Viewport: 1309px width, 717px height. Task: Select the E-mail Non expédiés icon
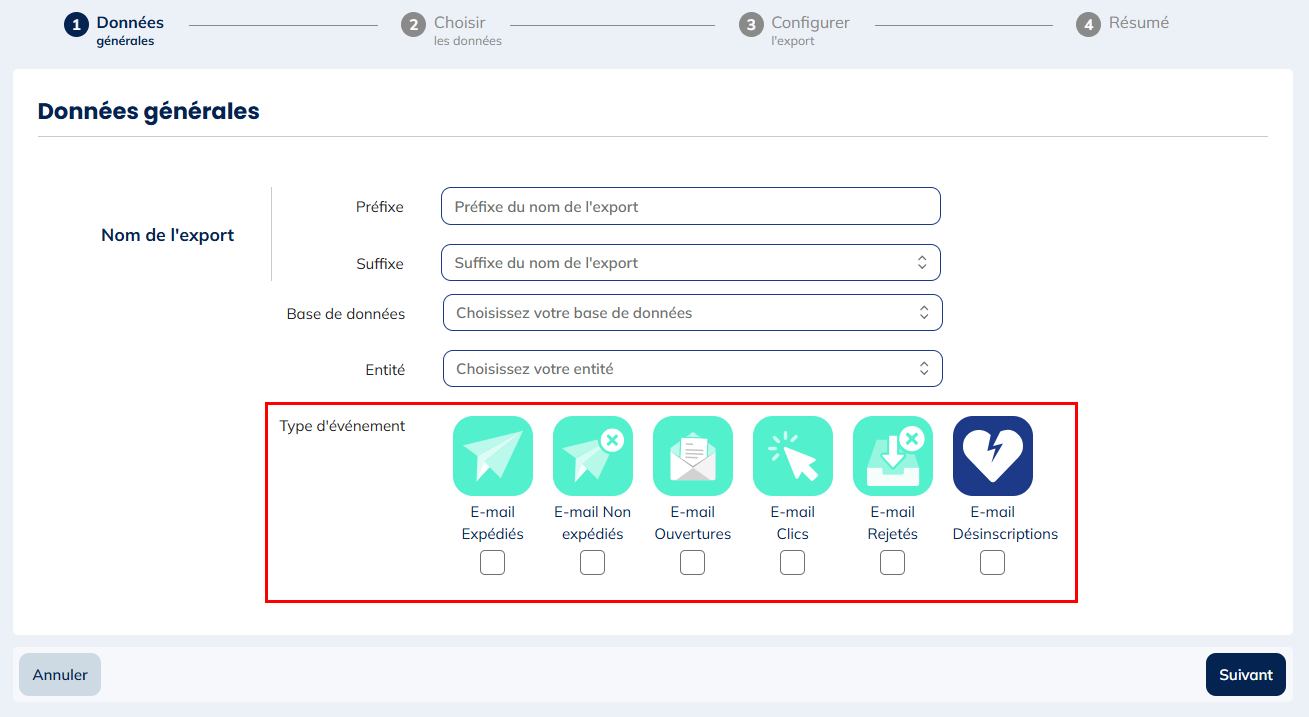(592, 456)
